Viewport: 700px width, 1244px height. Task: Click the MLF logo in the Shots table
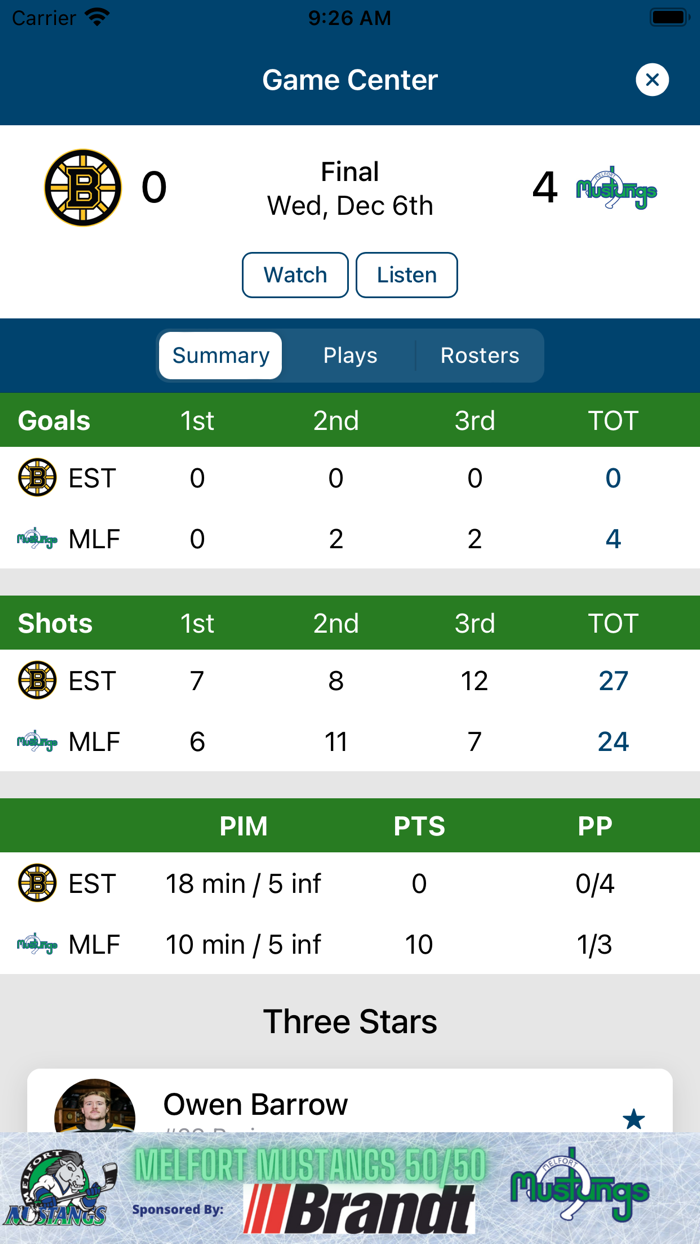[x=36, y=741]
